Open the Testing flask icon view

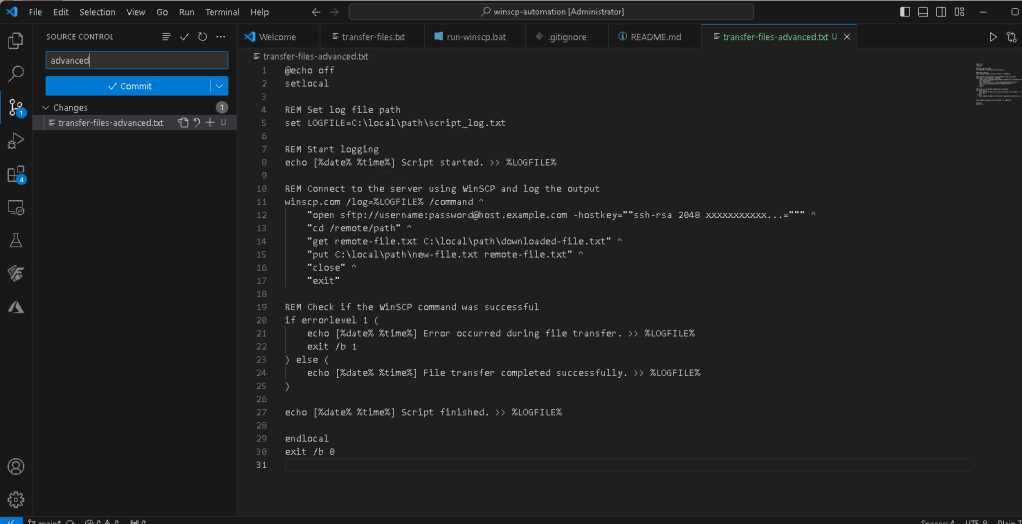(x=16, y=240)
